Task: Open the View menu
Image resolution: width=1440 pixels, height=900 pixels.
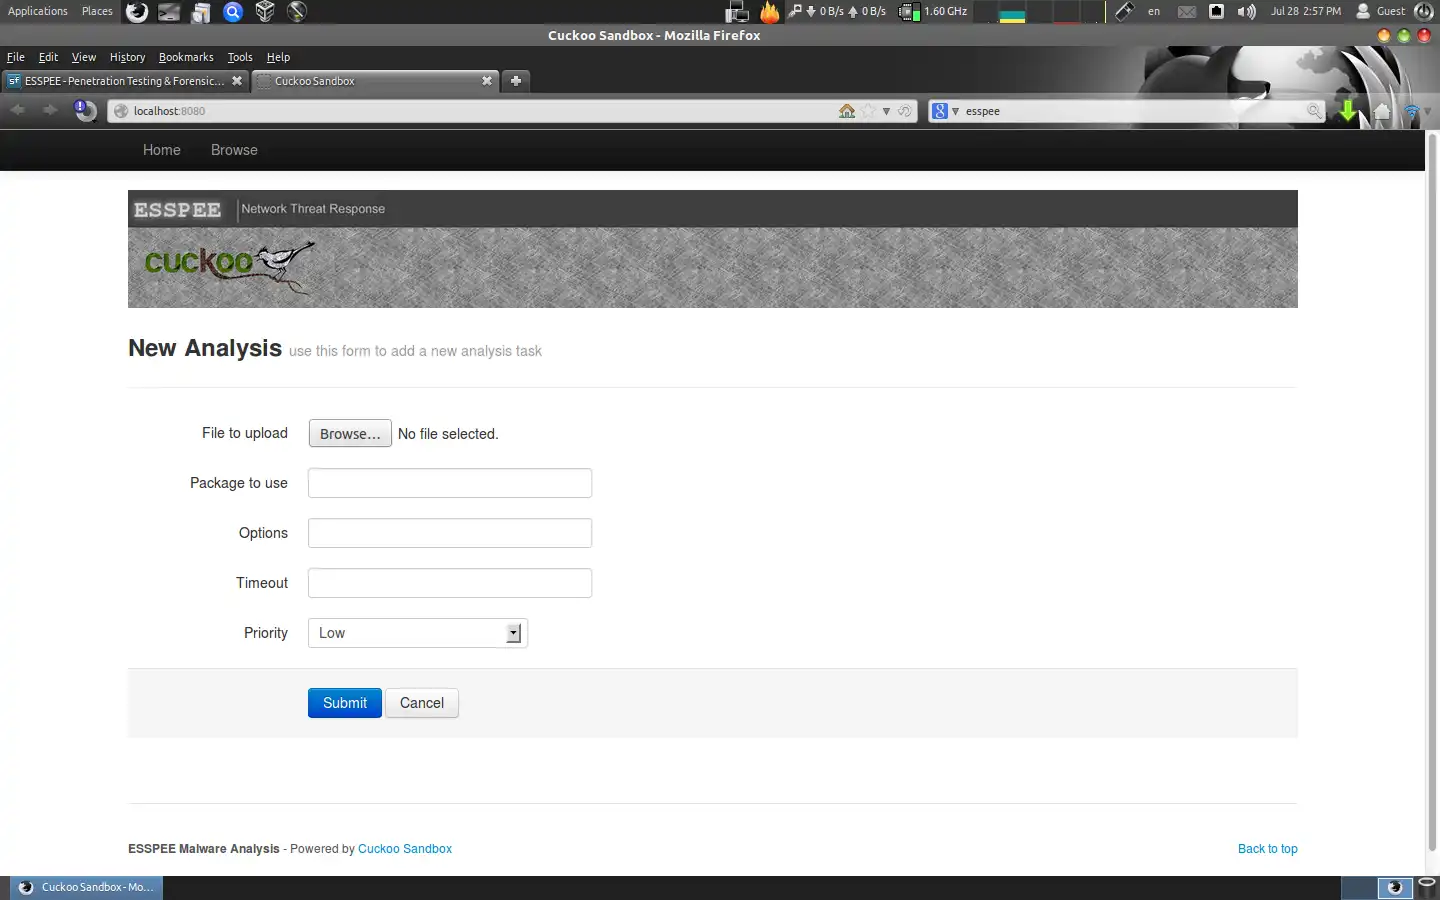Action: point(84,57)
